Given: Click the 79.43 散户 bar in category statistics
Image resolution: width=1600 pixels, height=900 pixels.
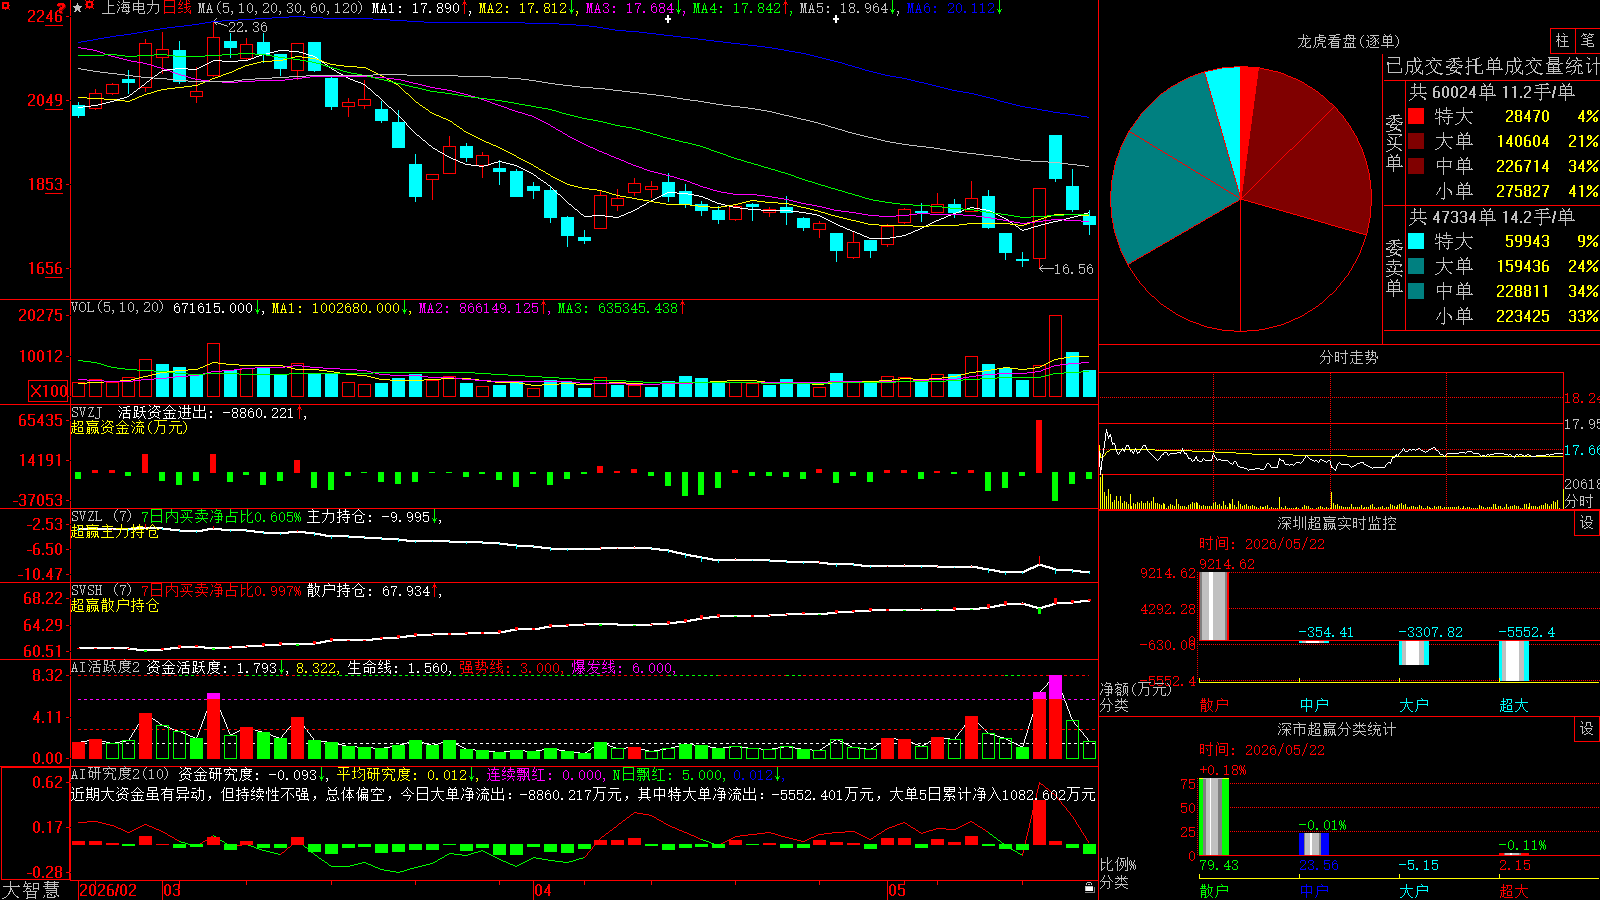Looking at the screenshot, I should click(1214, 817).
